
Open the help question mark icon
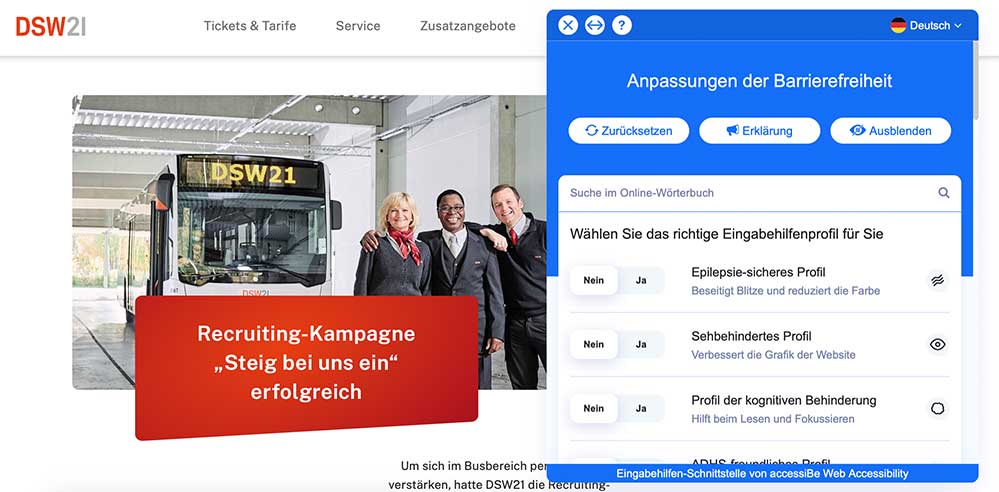[x=622, y=25]
